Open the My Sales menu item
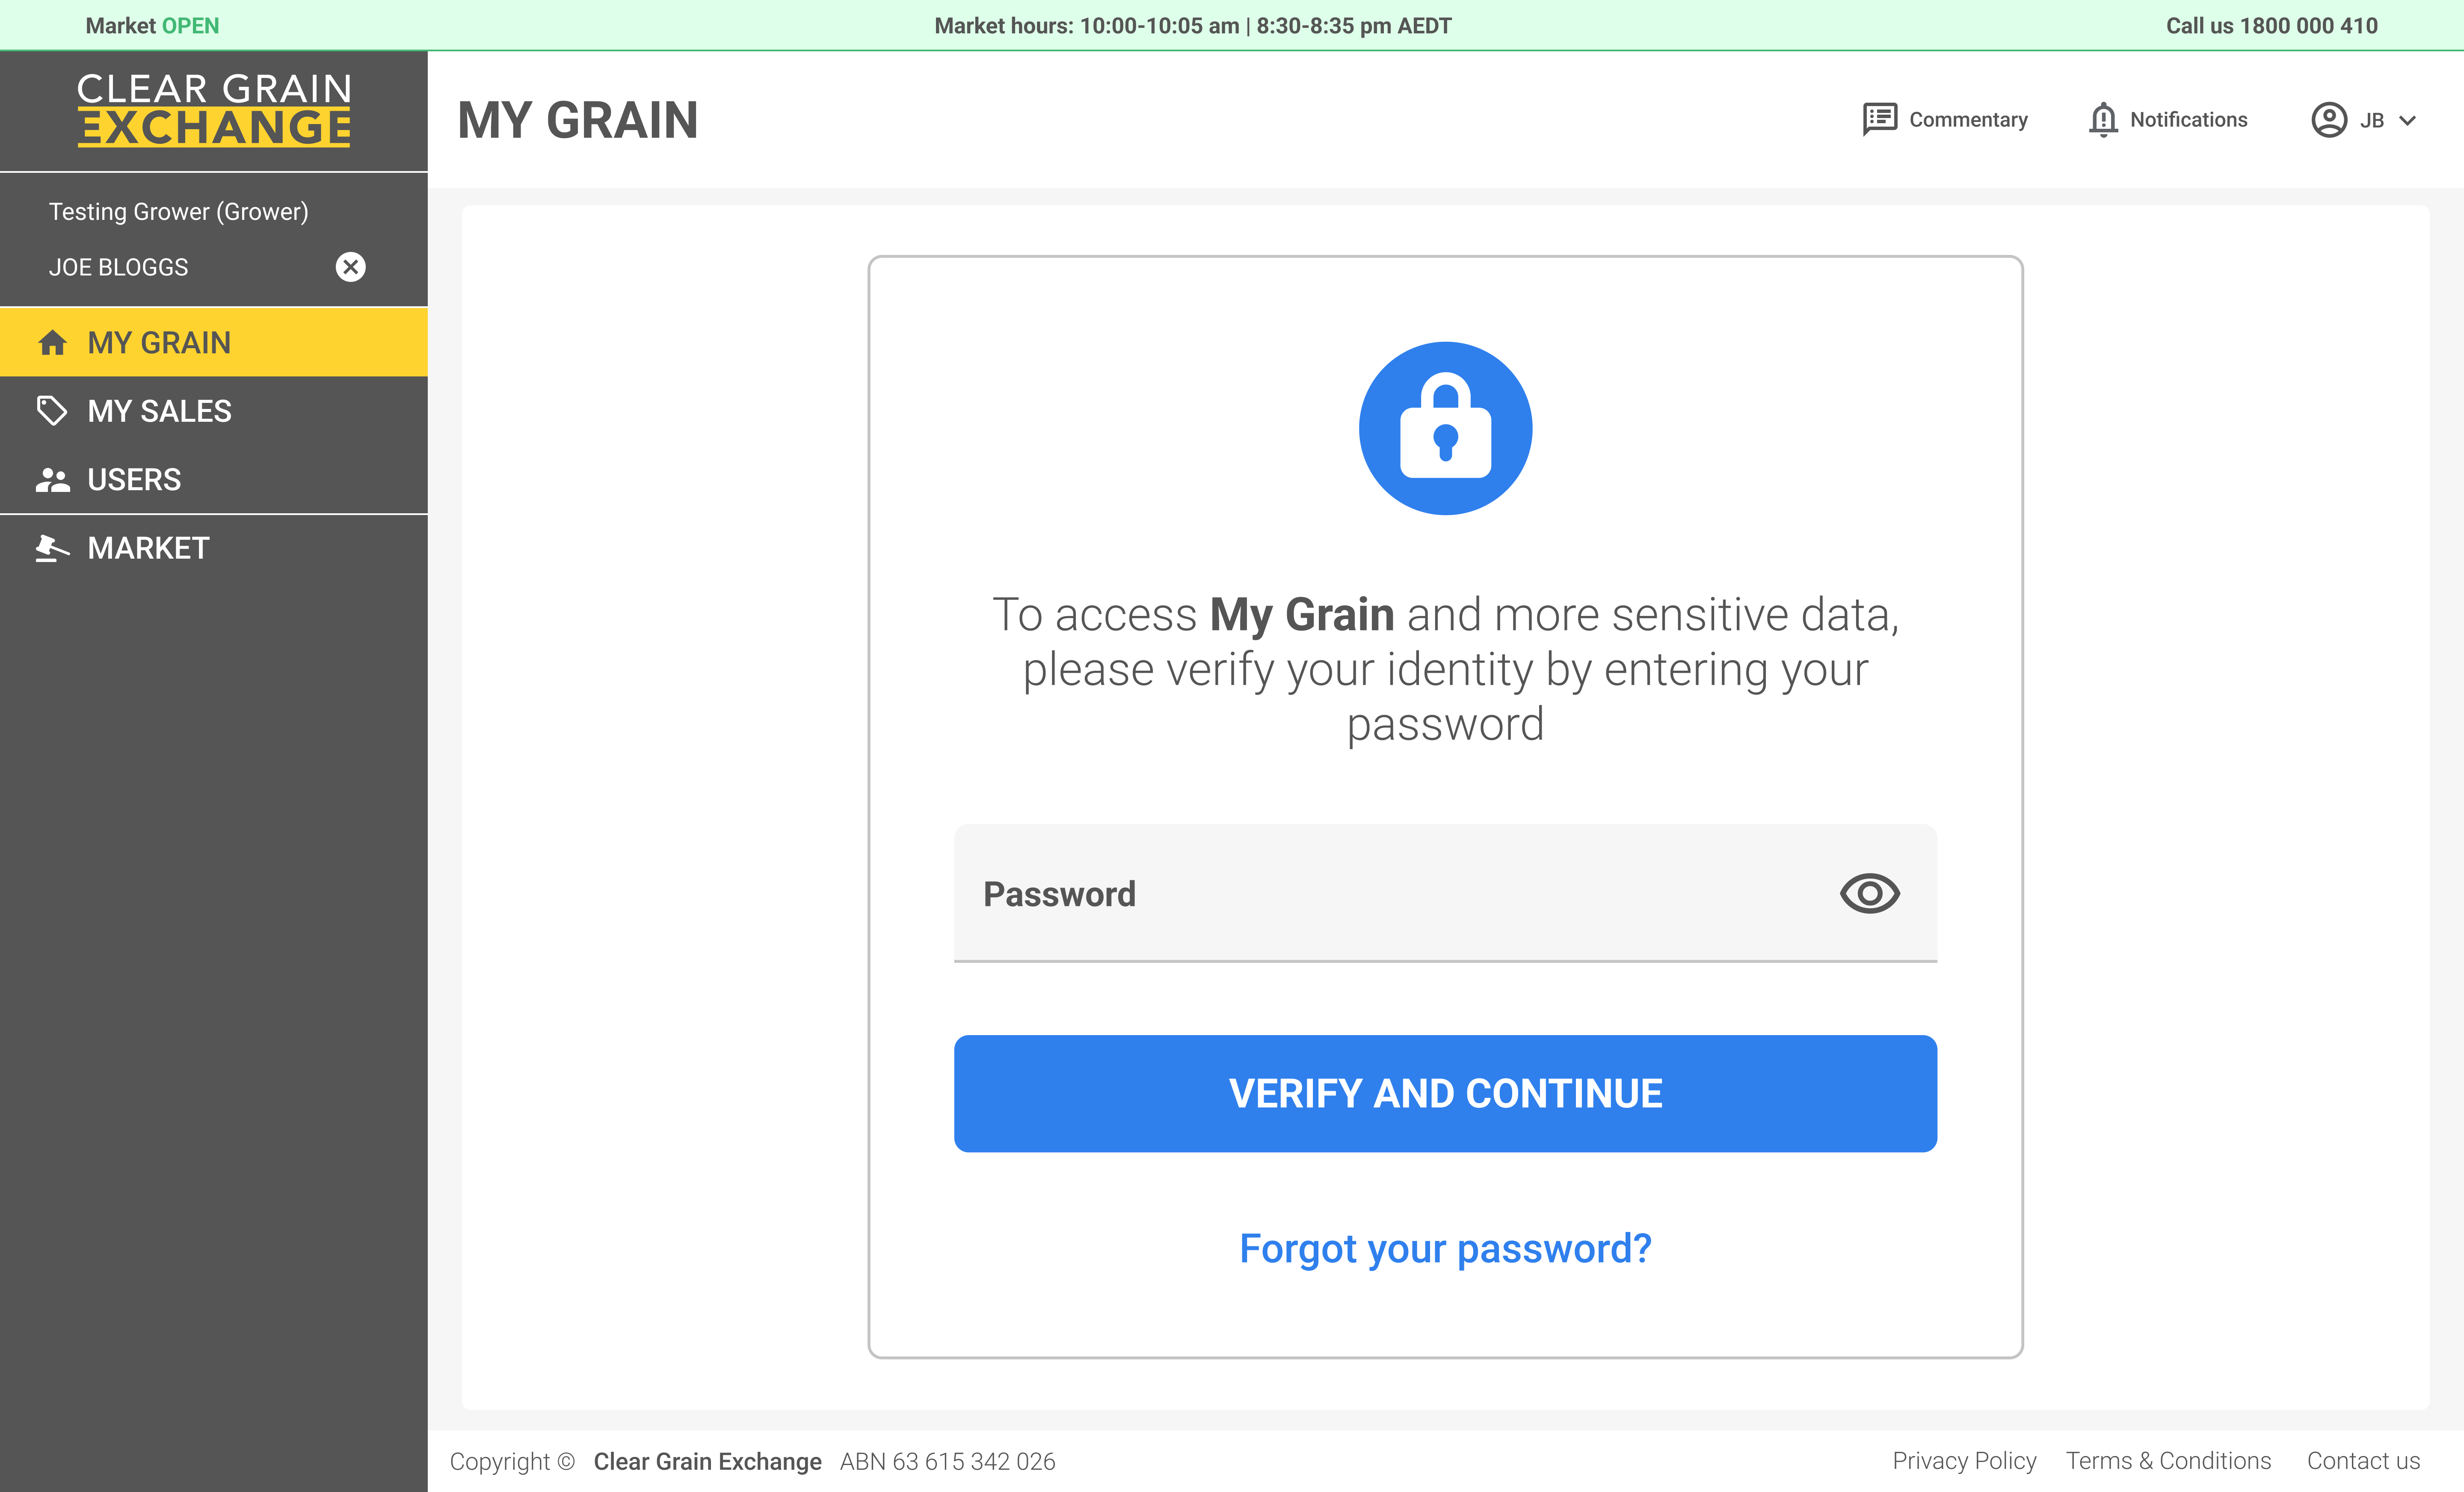The height and width of the screenshot is (1492, 2464). [x=160, y=411]
